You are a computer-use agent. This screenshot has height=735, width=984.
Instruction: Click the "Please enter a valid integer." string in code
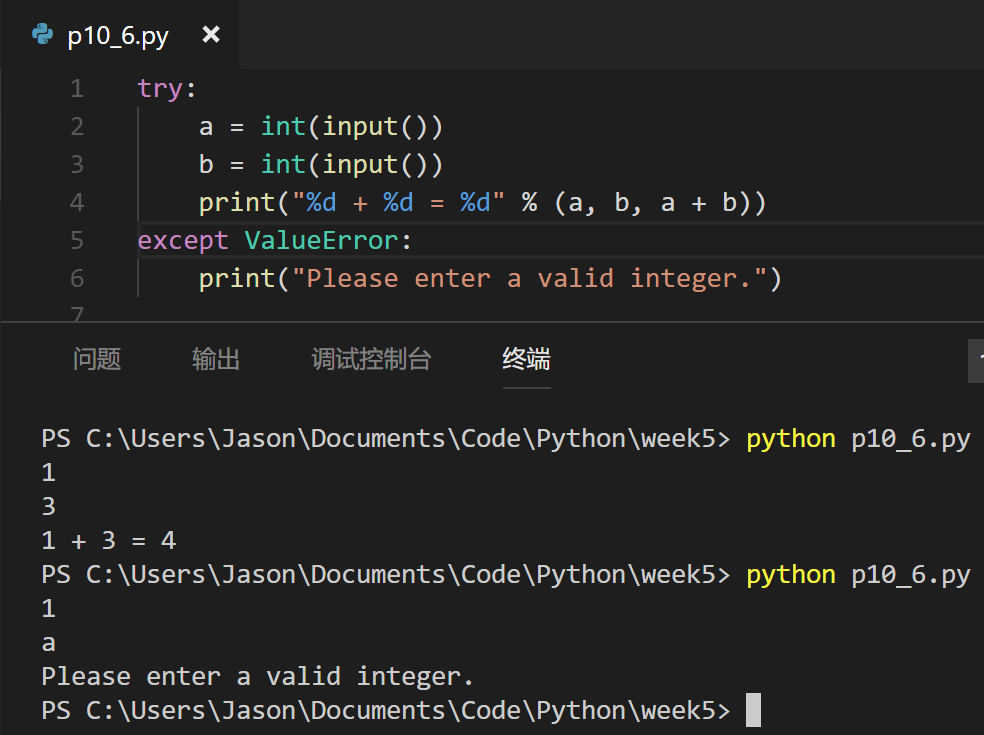click(529, 278)
